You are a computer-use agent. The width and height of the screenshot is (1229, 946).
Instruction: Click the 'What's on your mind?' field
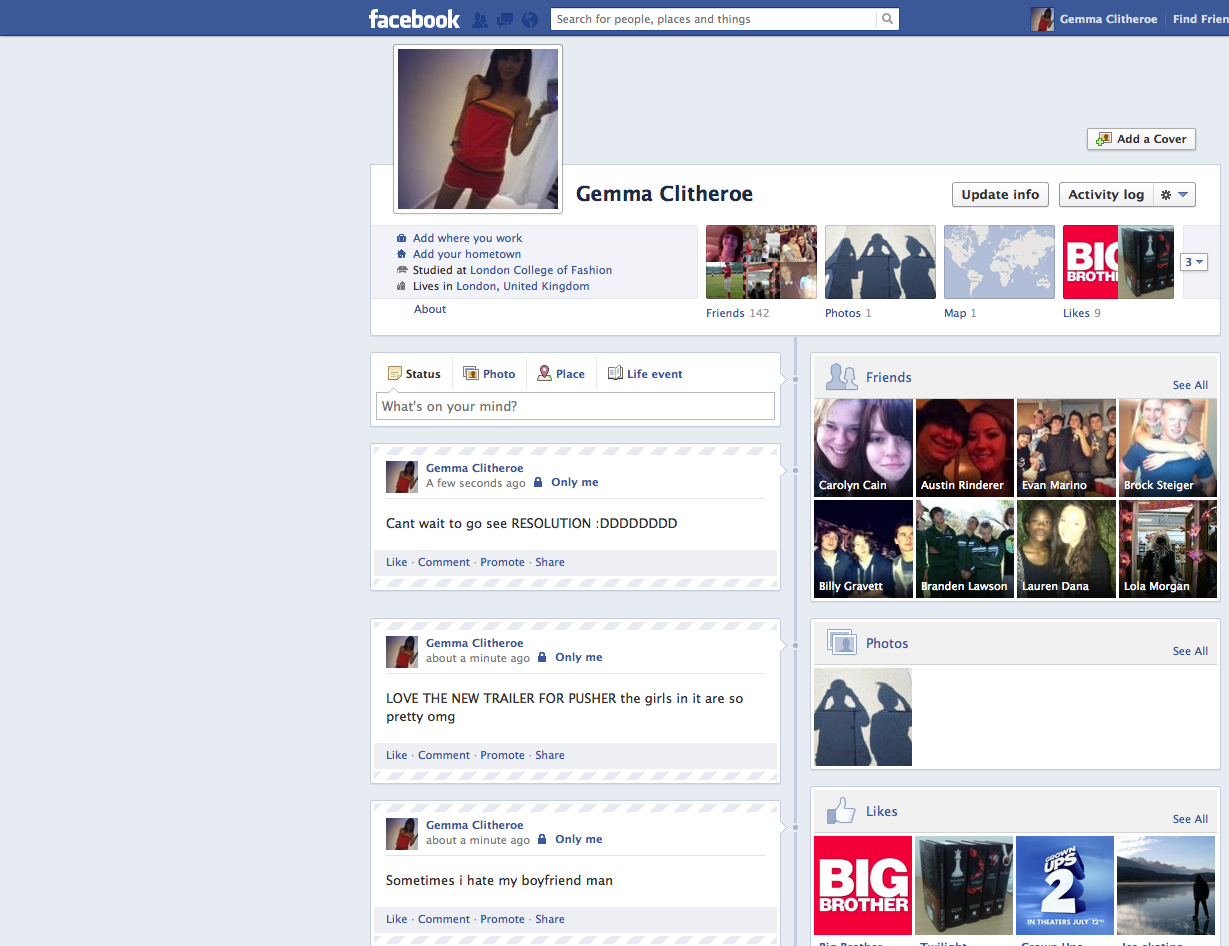point(575,406)
